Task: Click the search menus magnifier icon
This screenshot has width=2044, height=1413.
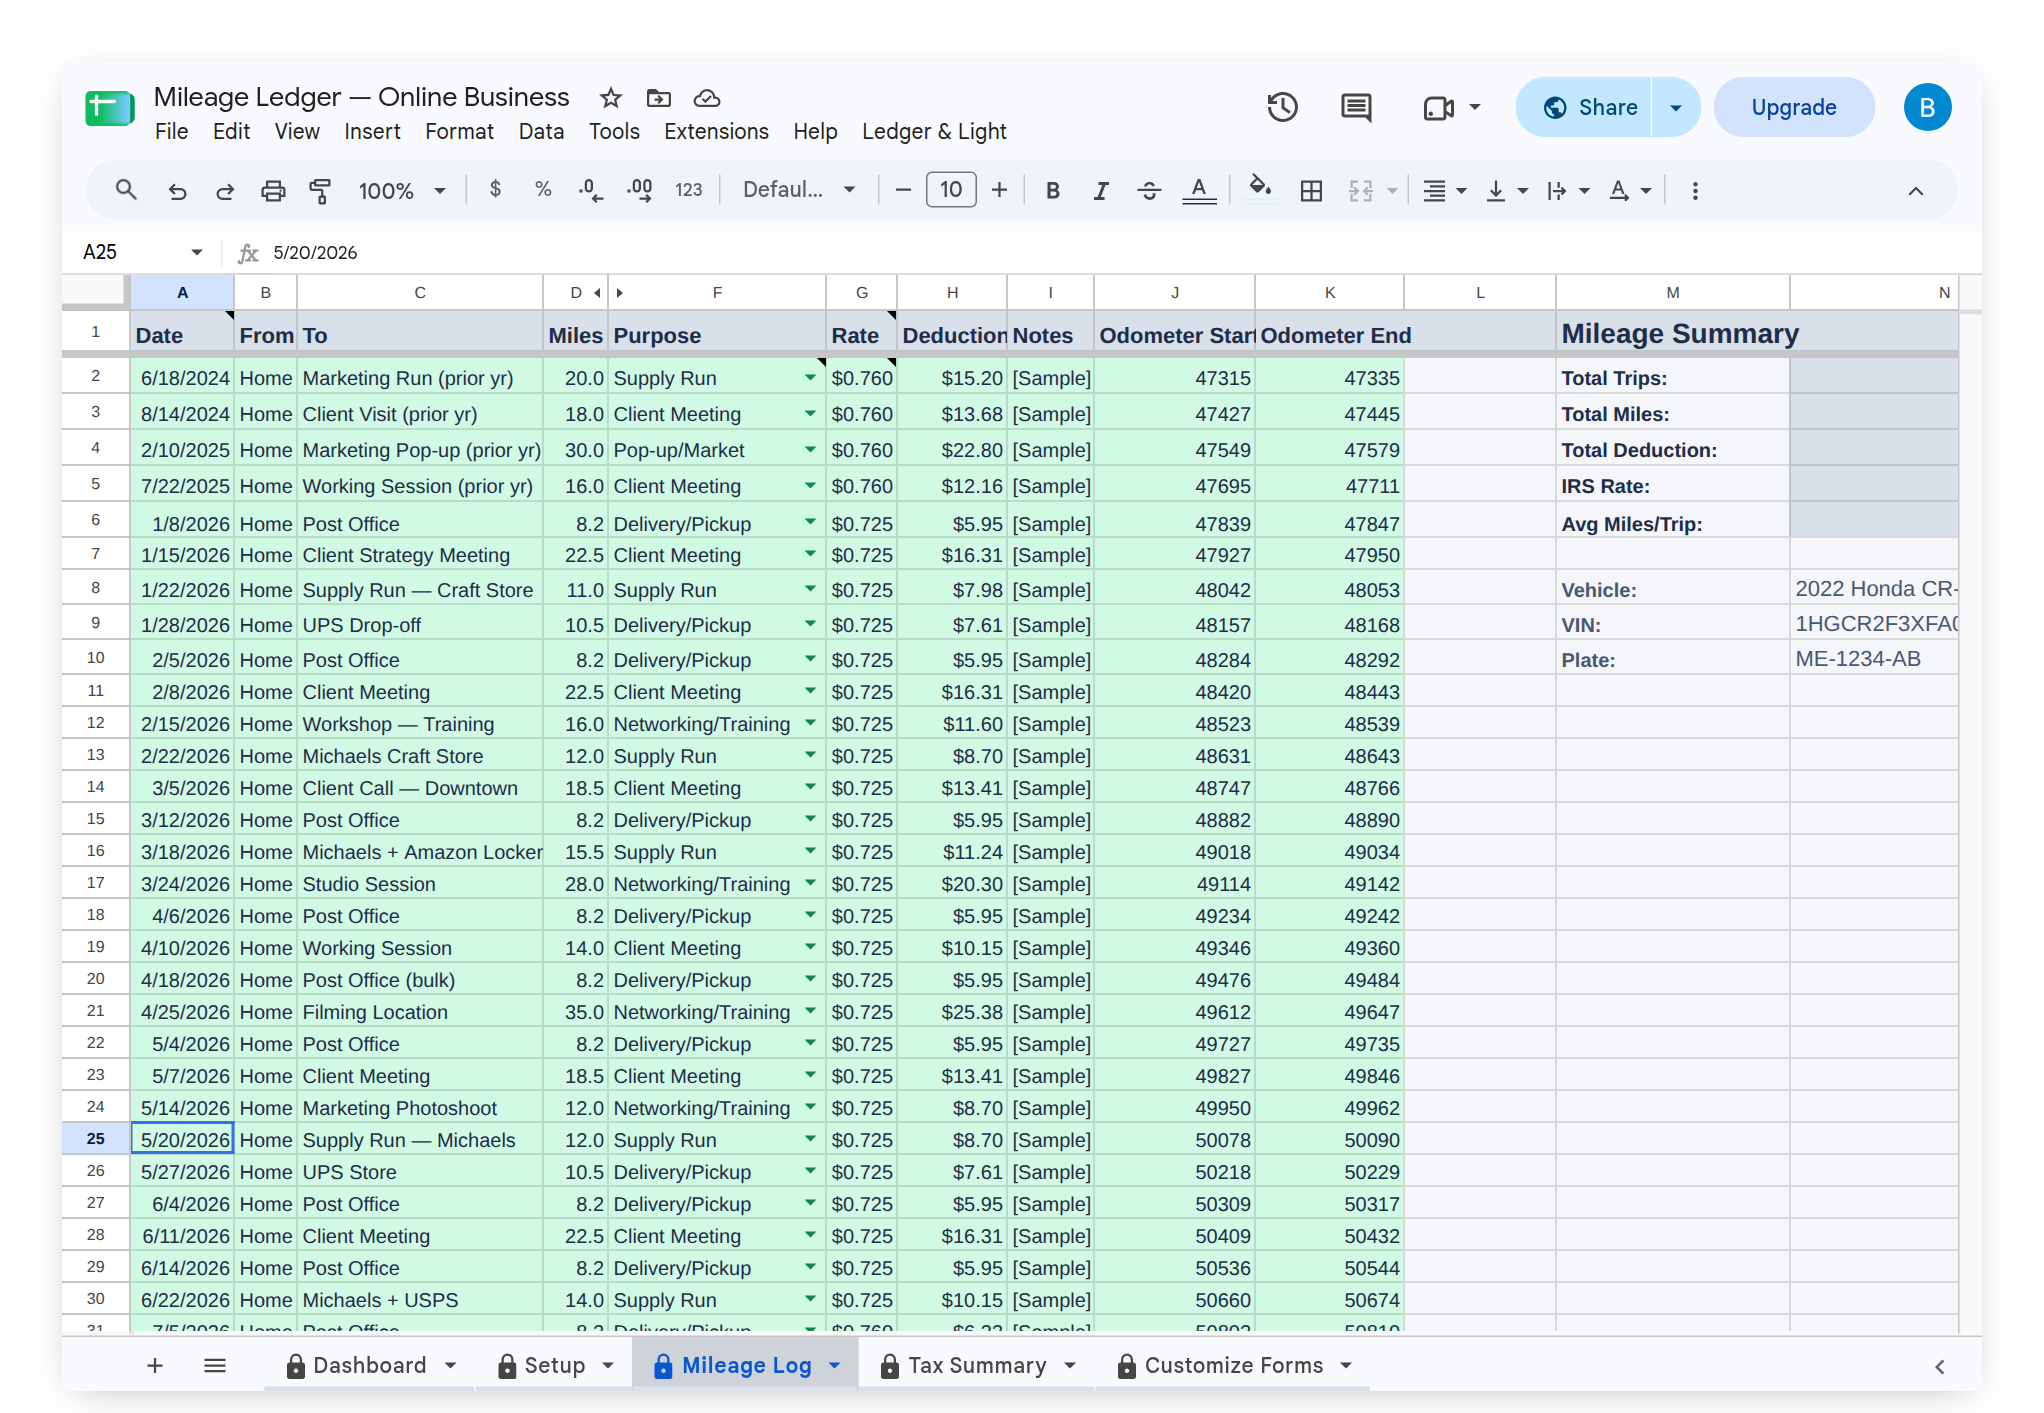Action: point(126,190)
